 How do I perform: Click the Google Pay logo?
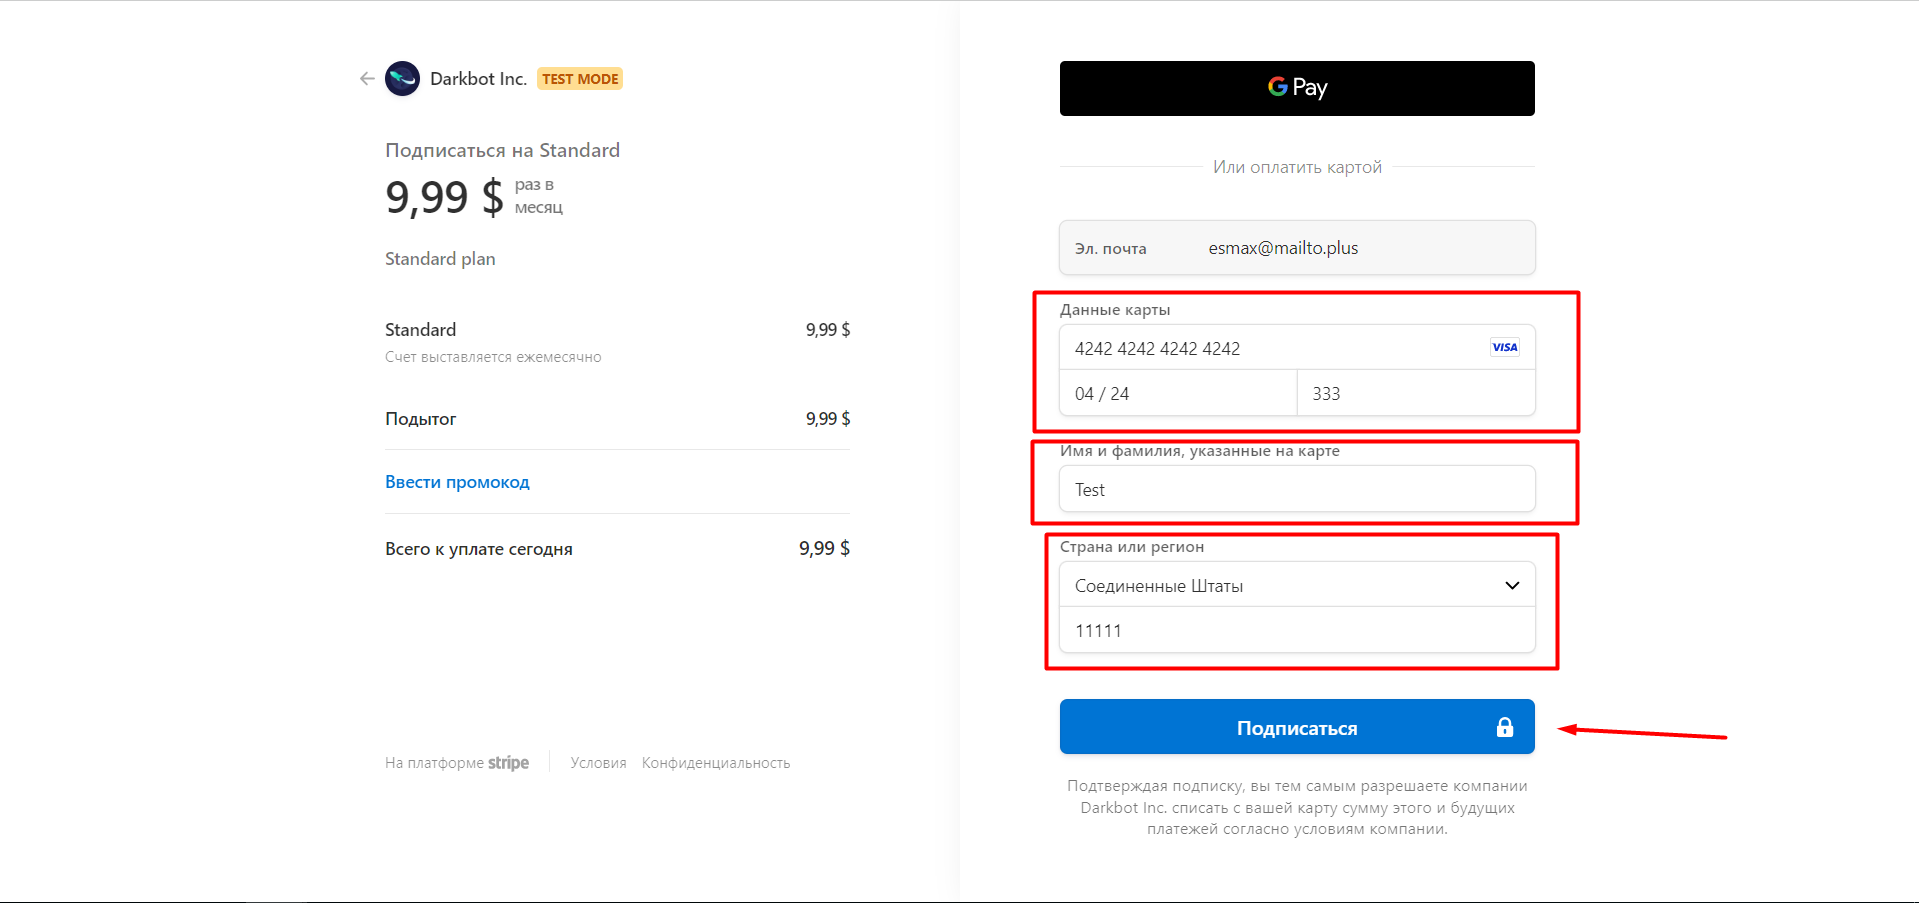pos(1296,88)
